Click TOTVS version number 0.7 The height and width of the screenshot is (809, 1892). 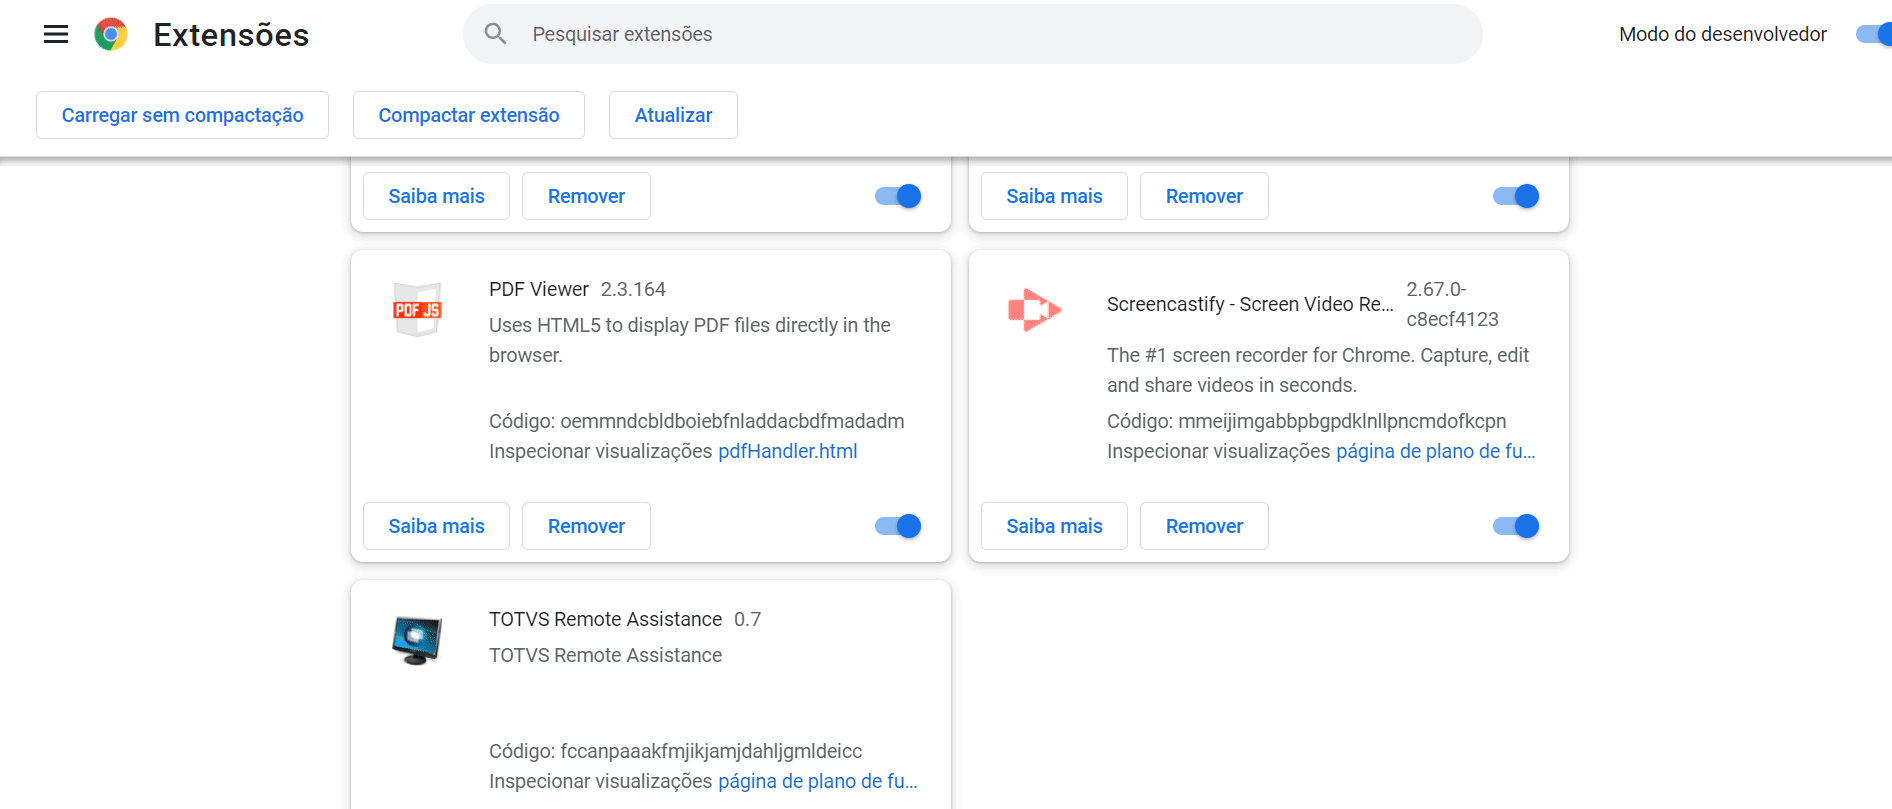747,619
